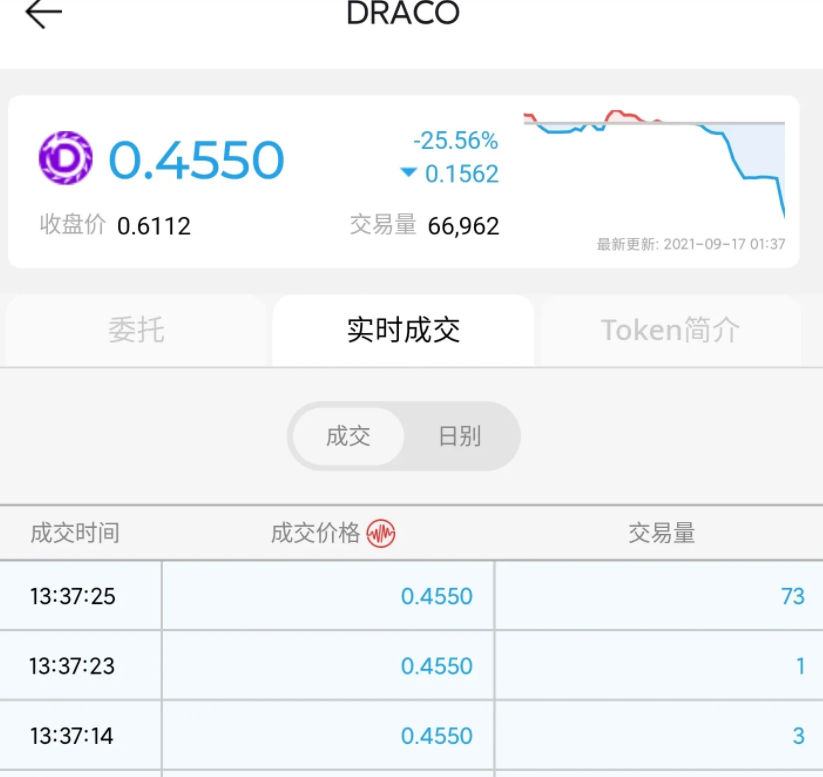Click the 成交价格 column header
823x777 pixels.
pyautogui.click(x=315, y=533)
